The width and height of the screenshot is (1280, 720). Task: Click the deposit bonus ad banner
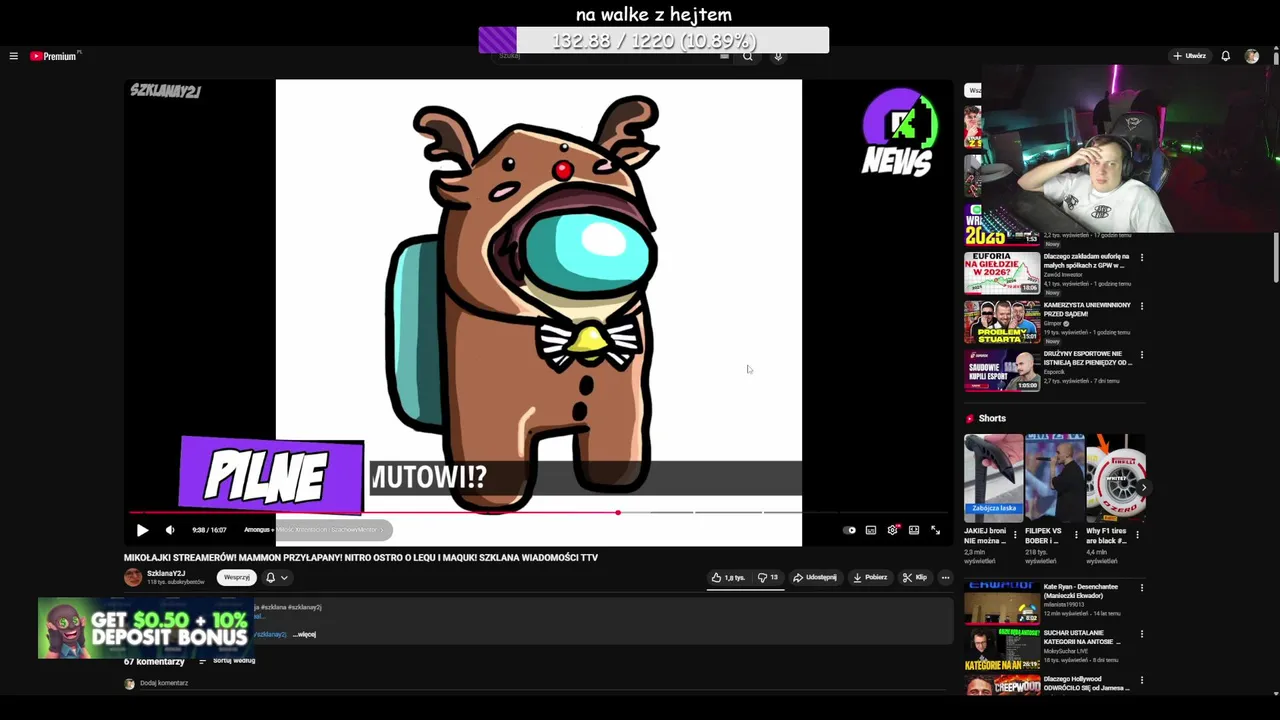[x=146, y=628]
